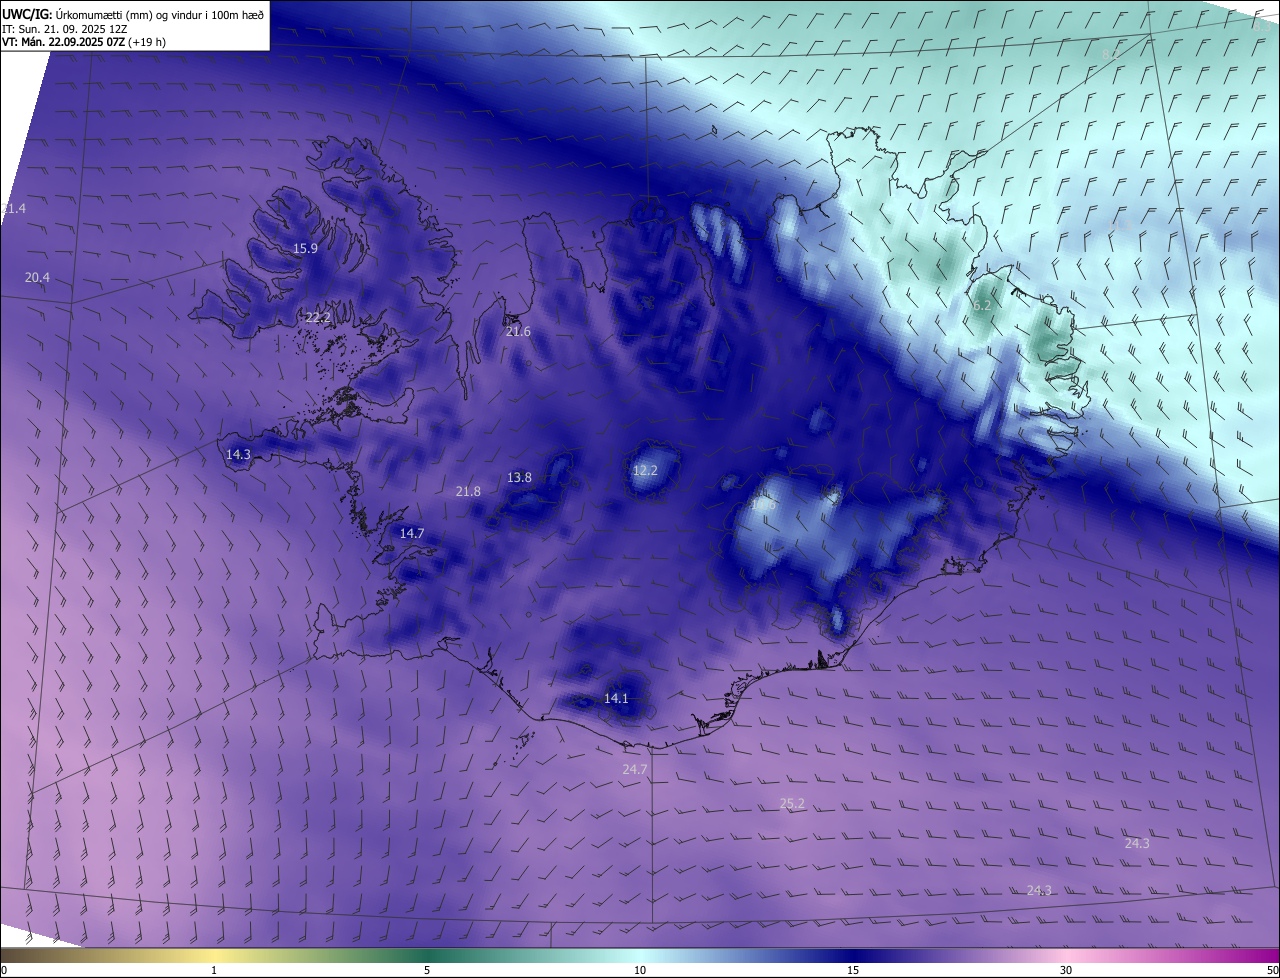Viewport: 1280px width, 978px height.
Task: Click the 20.4 value label over the sea
Action: [x=37, y=277]
